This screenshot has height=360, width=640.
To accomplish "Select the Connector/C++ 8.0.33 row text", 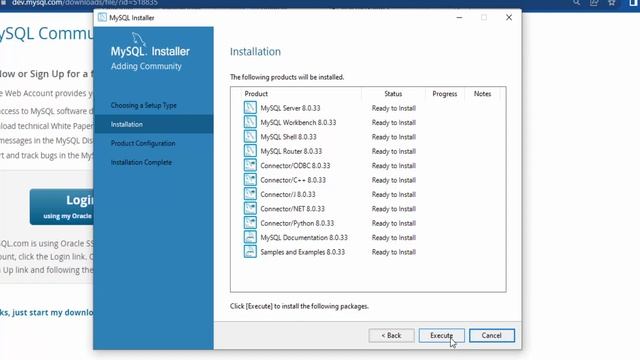I will 293,180.
